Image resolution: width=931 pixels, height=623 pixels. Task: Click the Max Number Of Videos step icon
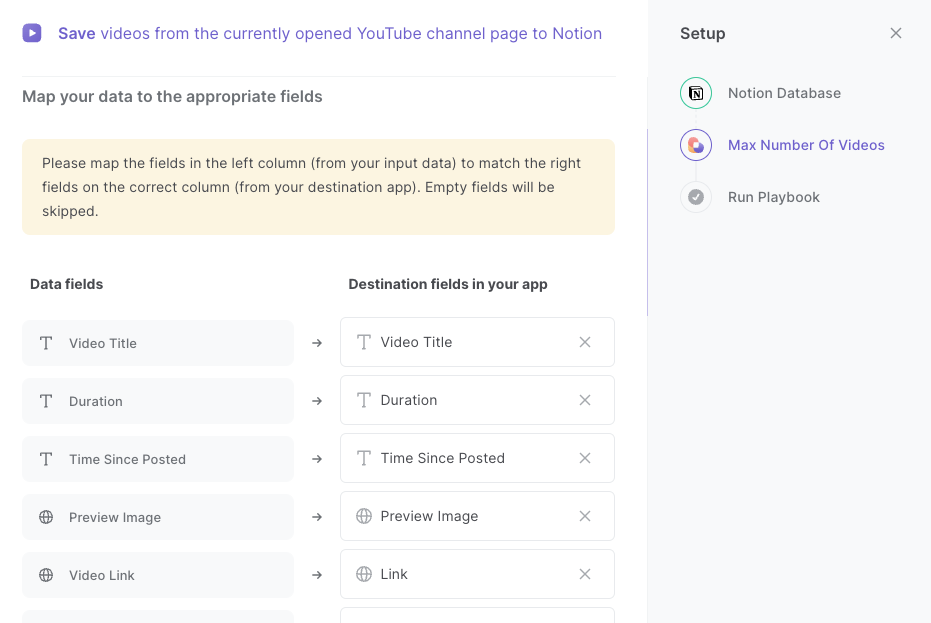696,145
